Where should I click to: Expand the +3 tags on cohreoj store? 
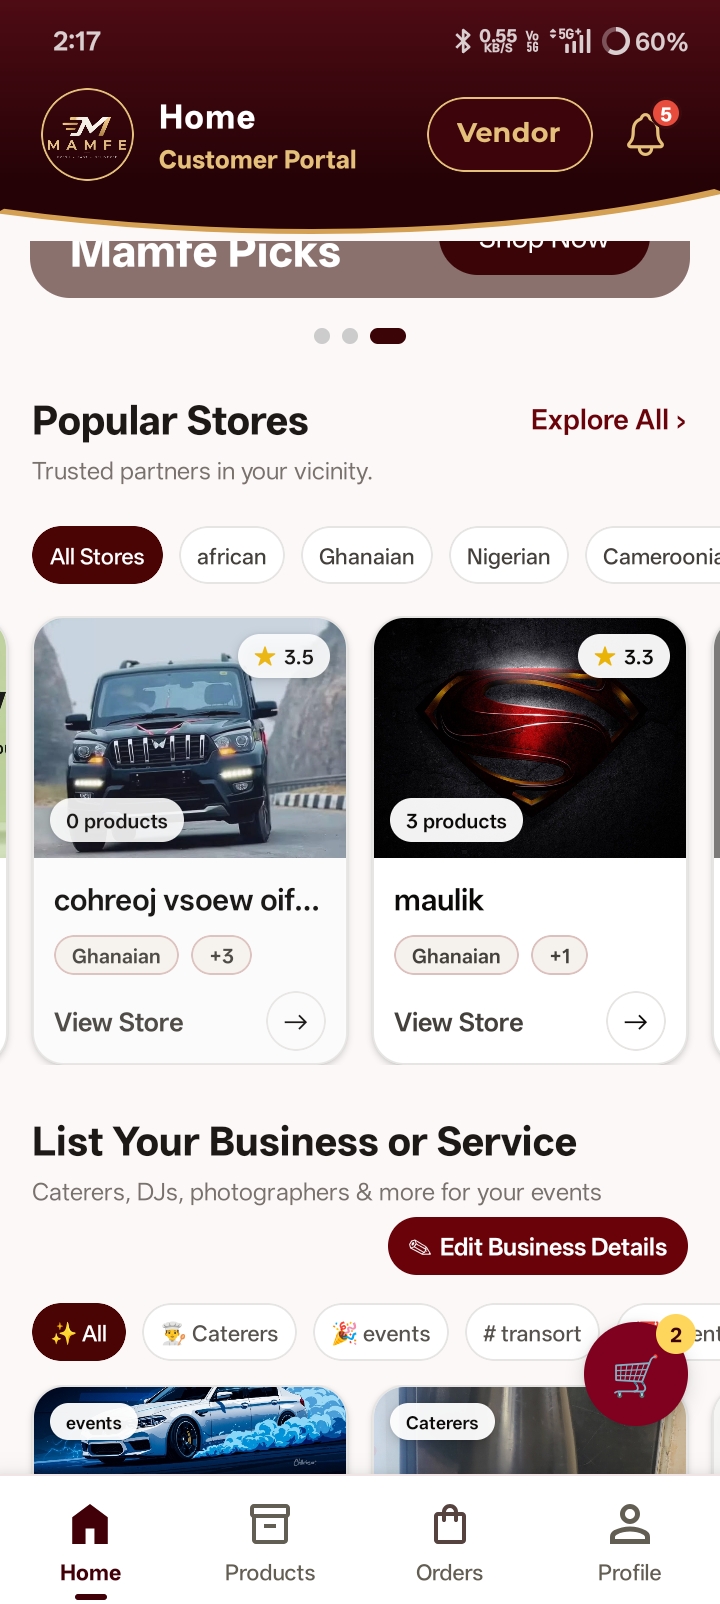(222, 956)
